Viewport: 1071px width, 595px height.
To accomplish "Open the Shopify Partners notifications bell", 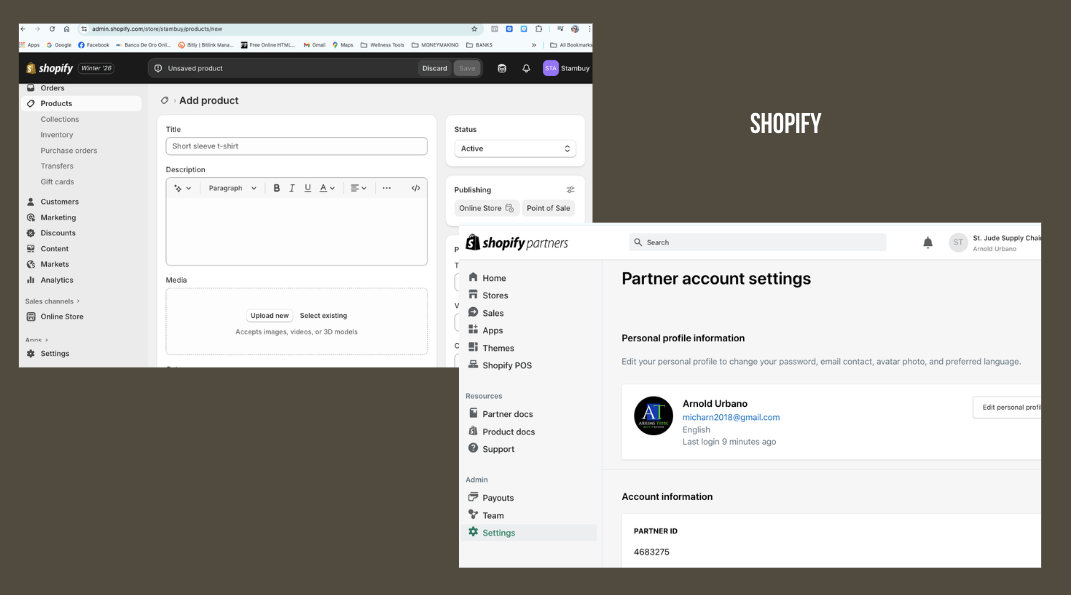I will (928, 243).
